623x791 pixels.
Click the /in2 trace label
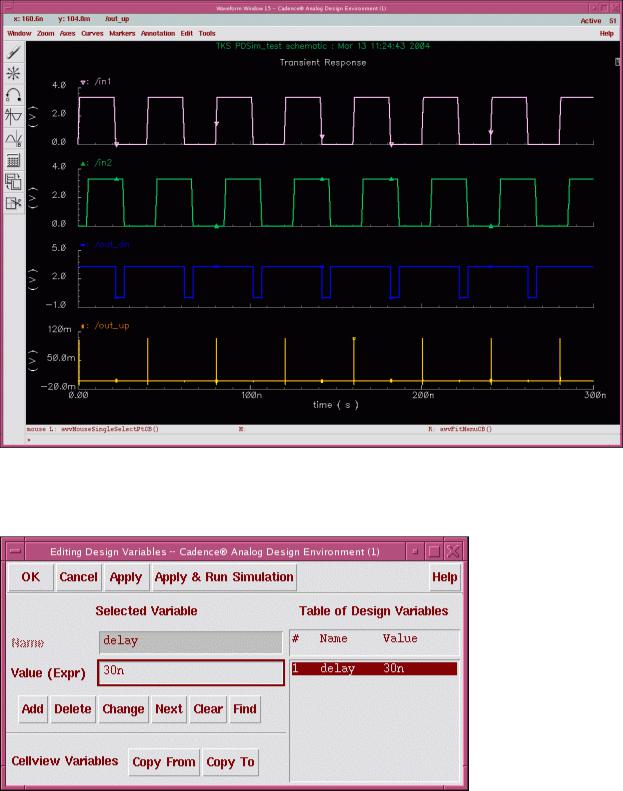(x=103, y=162)
